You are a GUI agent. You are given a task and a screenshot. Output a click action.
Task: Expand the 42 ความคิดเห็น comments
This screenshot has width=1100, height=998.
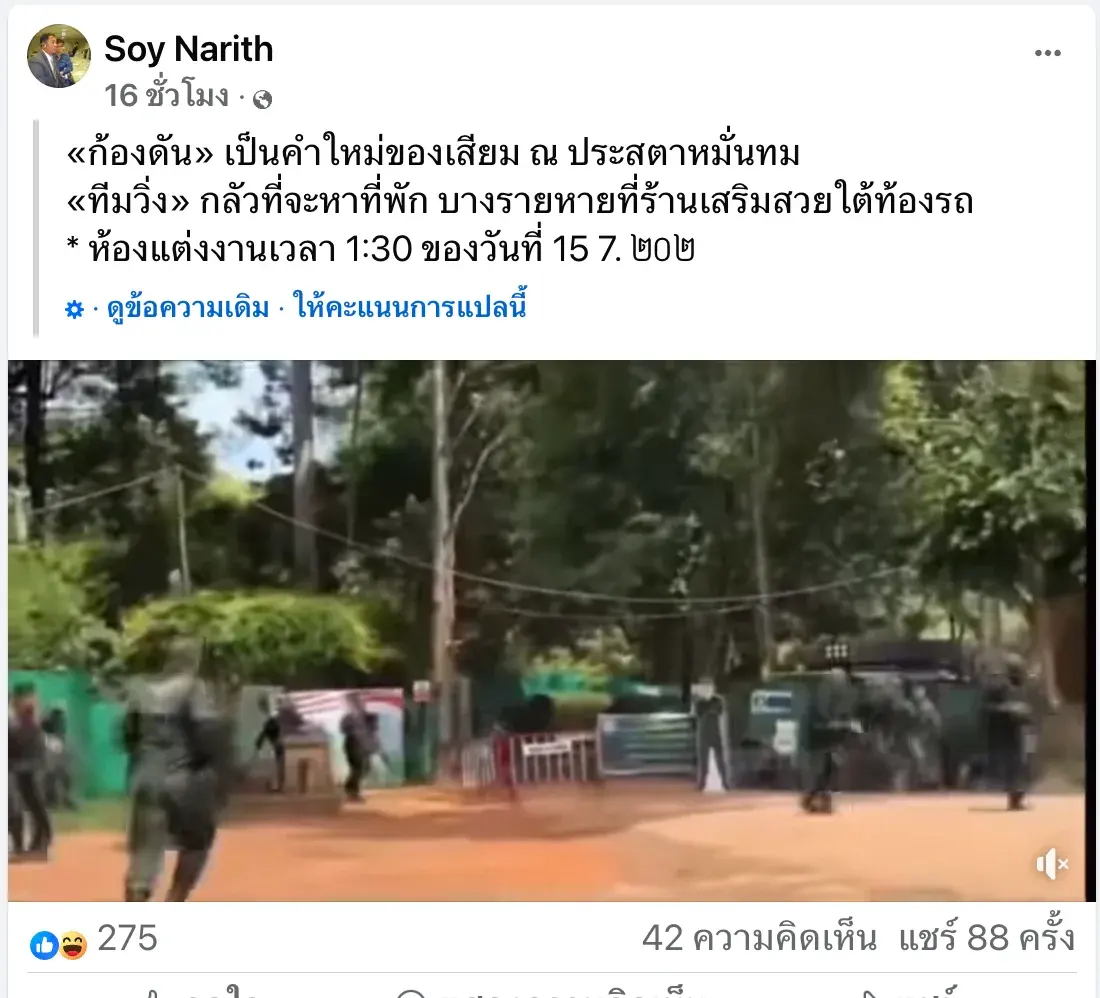coord(760,938)
